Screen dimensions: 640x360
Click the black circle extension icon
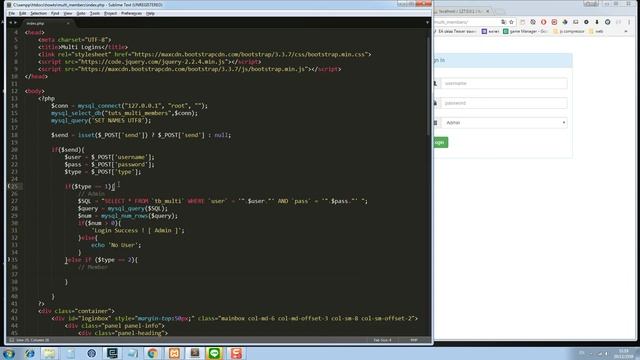pos(586,22)
